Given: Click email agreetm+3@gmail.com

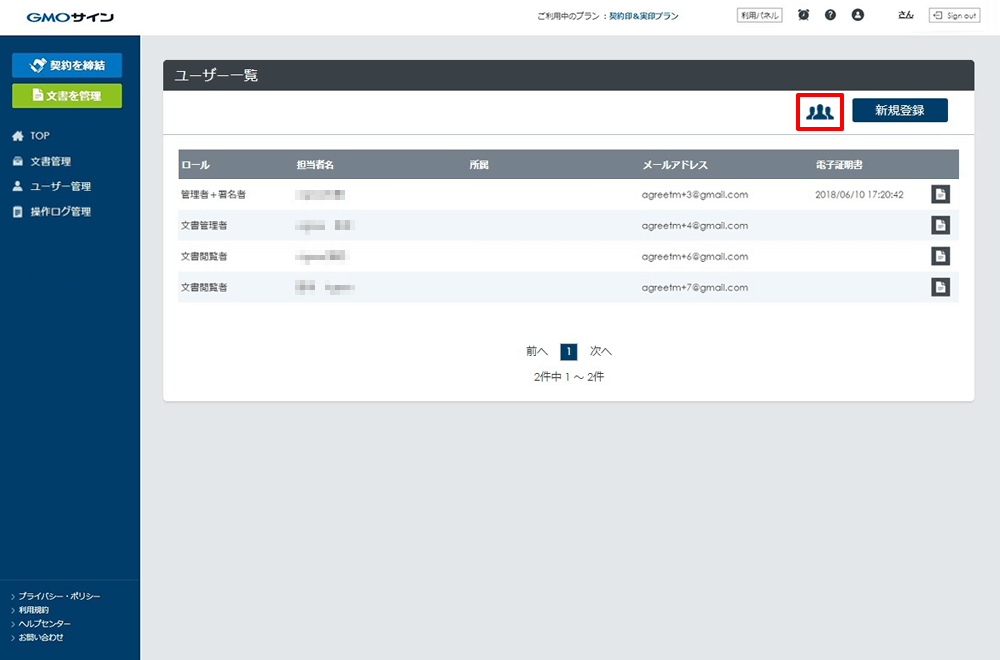Looking at the screenshot, I should [695, 194].
